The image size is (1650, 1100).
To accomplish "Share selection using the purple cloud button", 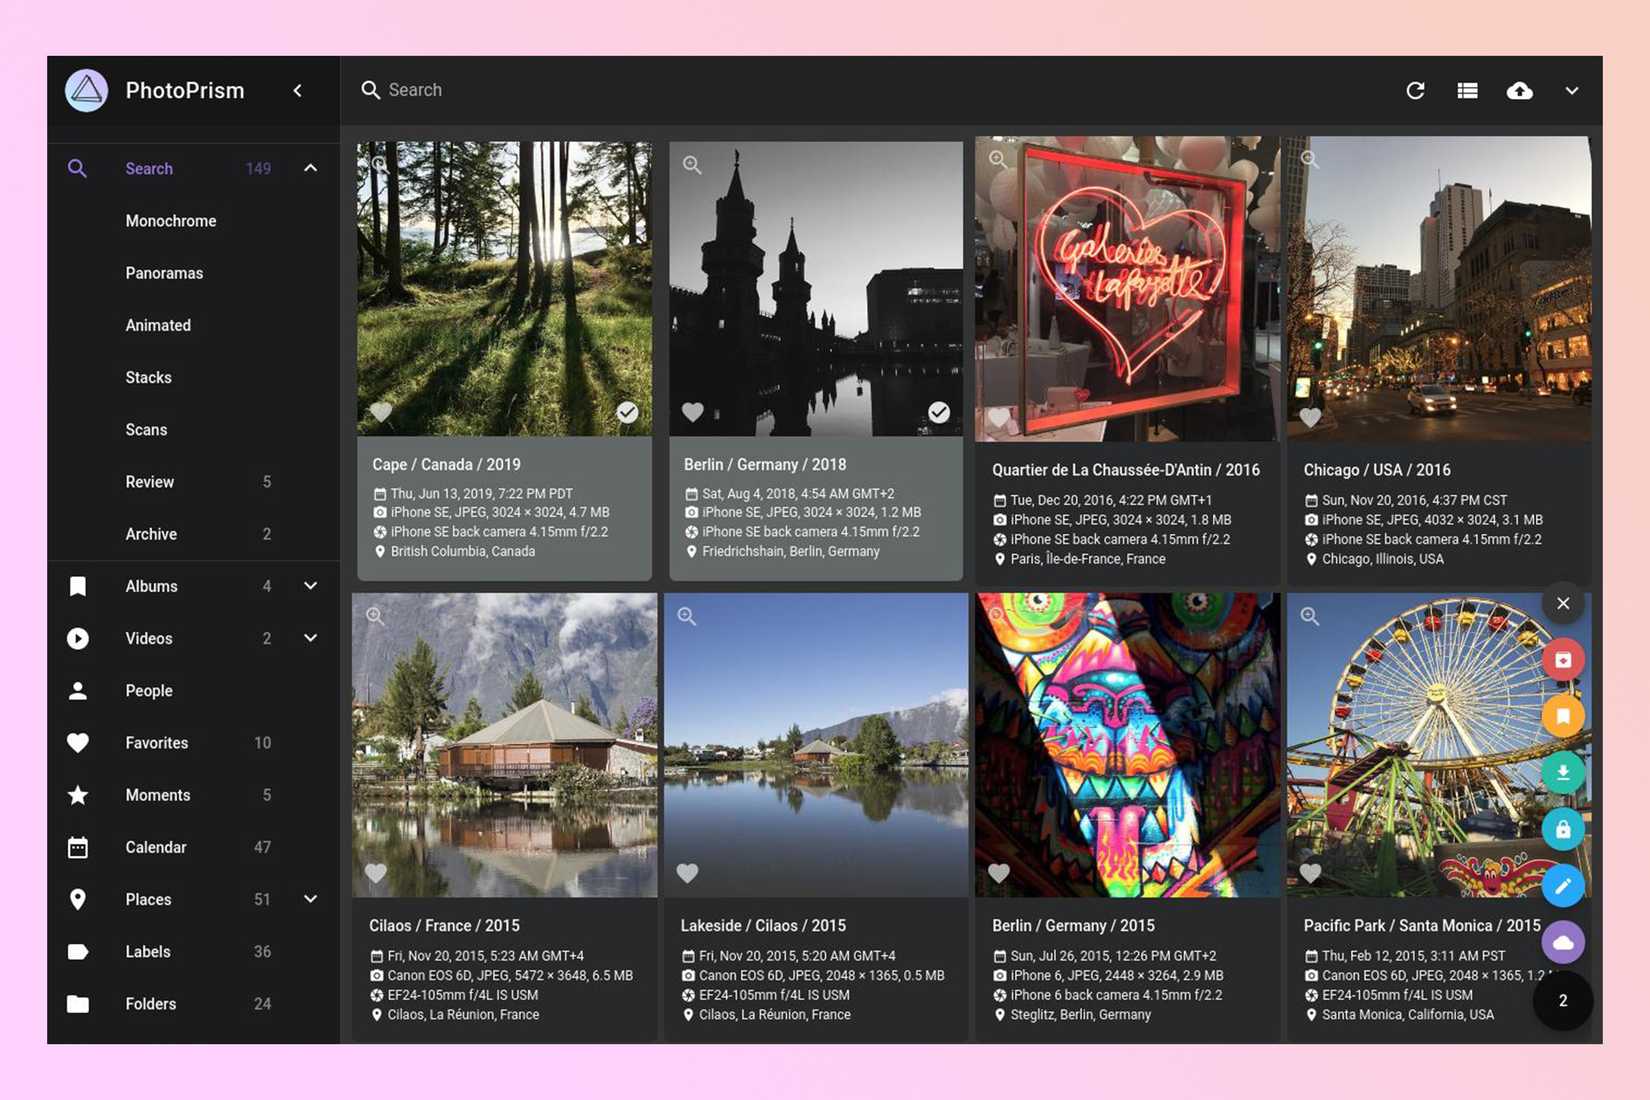I will click(x=1563, y=942).
